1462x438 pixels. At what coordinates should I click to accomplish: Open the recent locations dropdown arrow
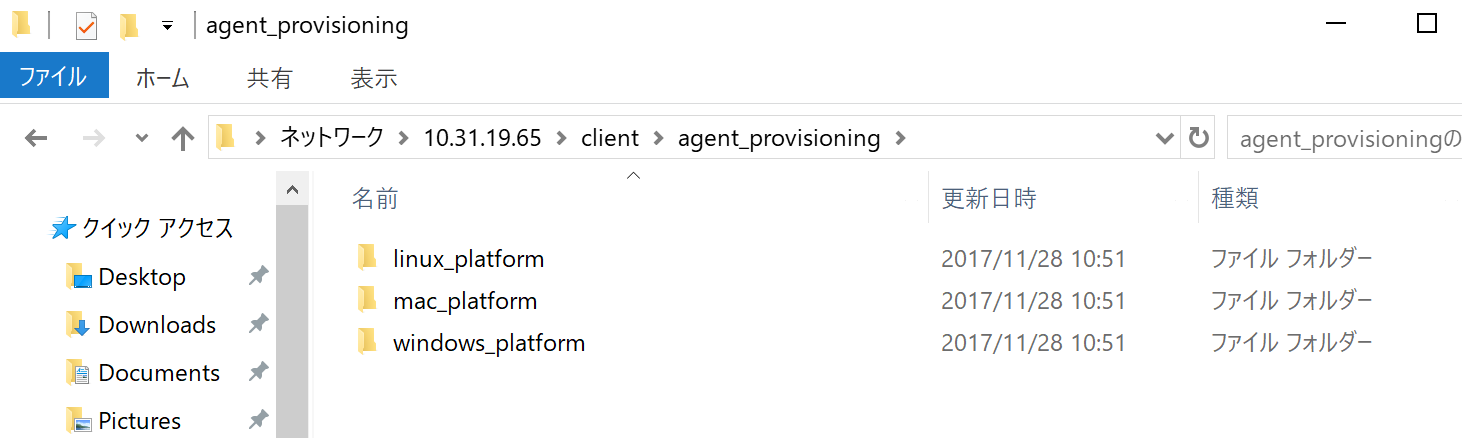click(141, 139)
